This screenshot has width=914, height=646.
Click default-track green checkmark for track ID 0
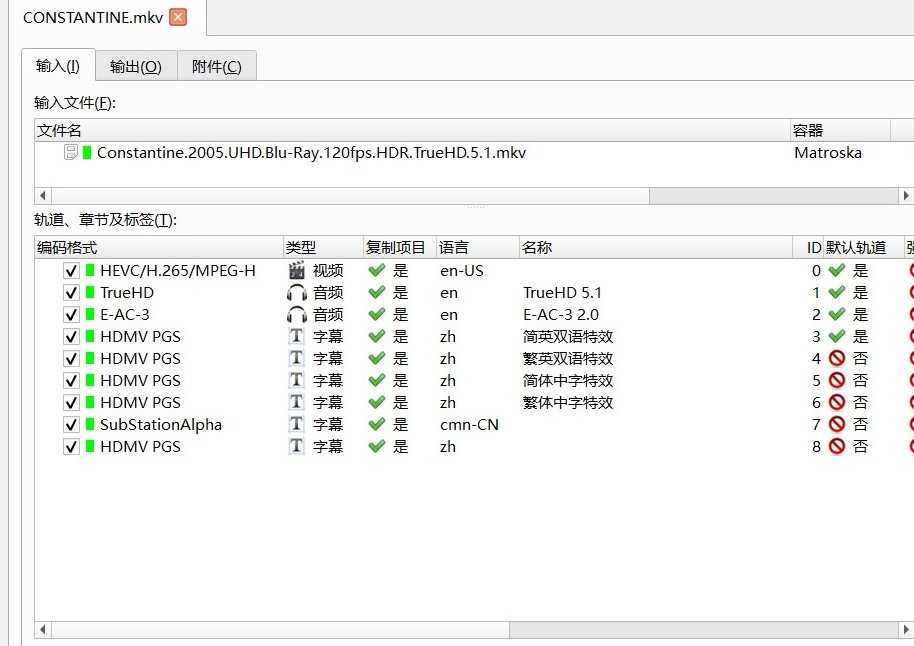pos(836,270)
